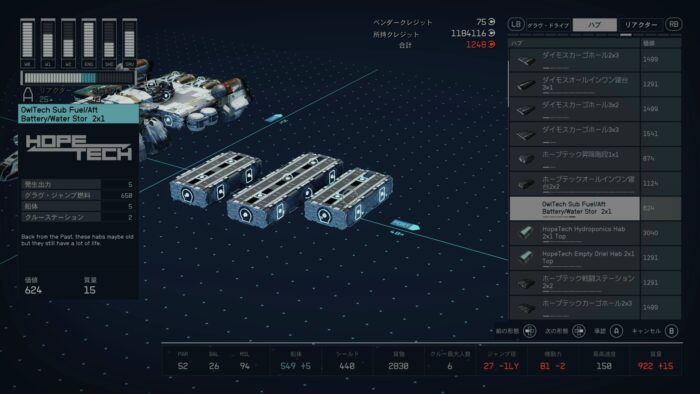700x394 pixels.
Task: Click the next variant d-pad icon
Action: 579,331
